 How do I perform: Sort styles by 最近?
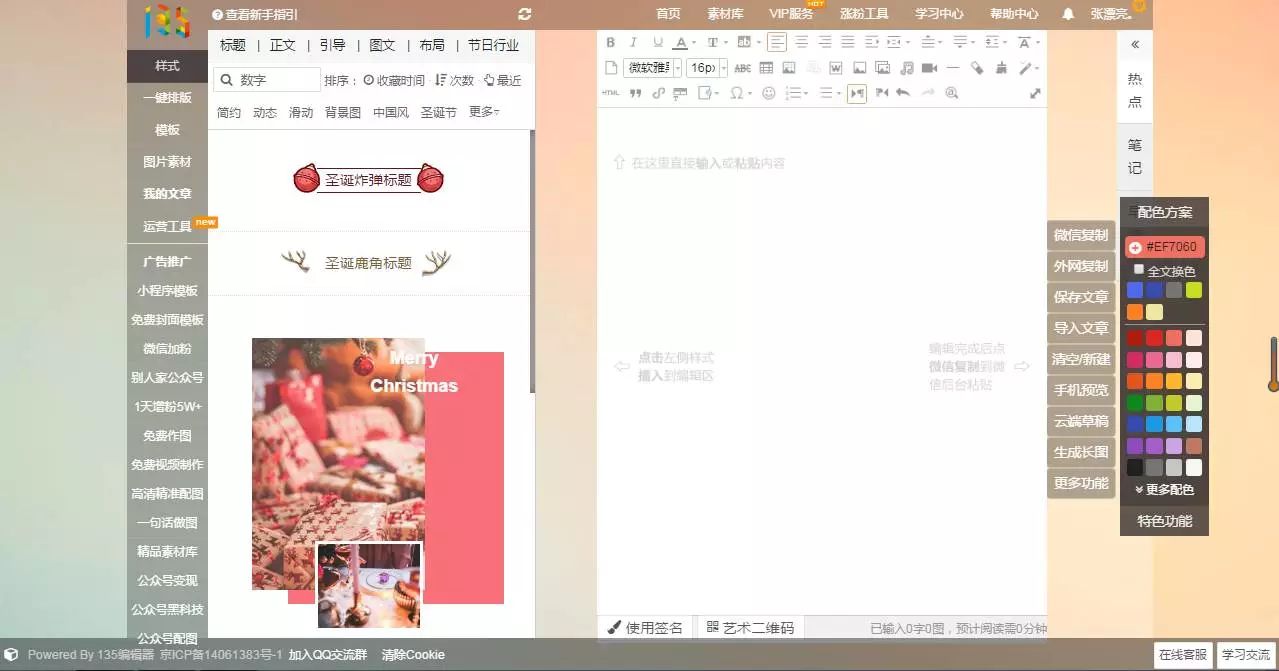point(506,80)
